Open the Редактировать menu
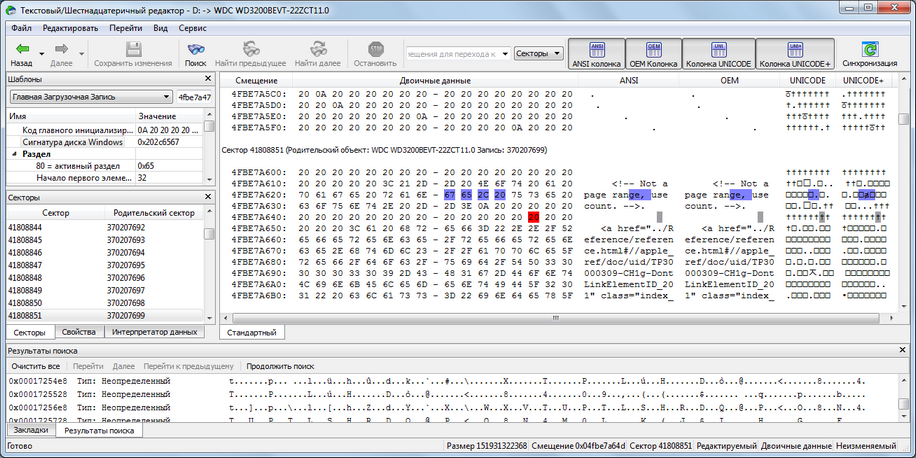916x458 pixels. pos(70,27)
